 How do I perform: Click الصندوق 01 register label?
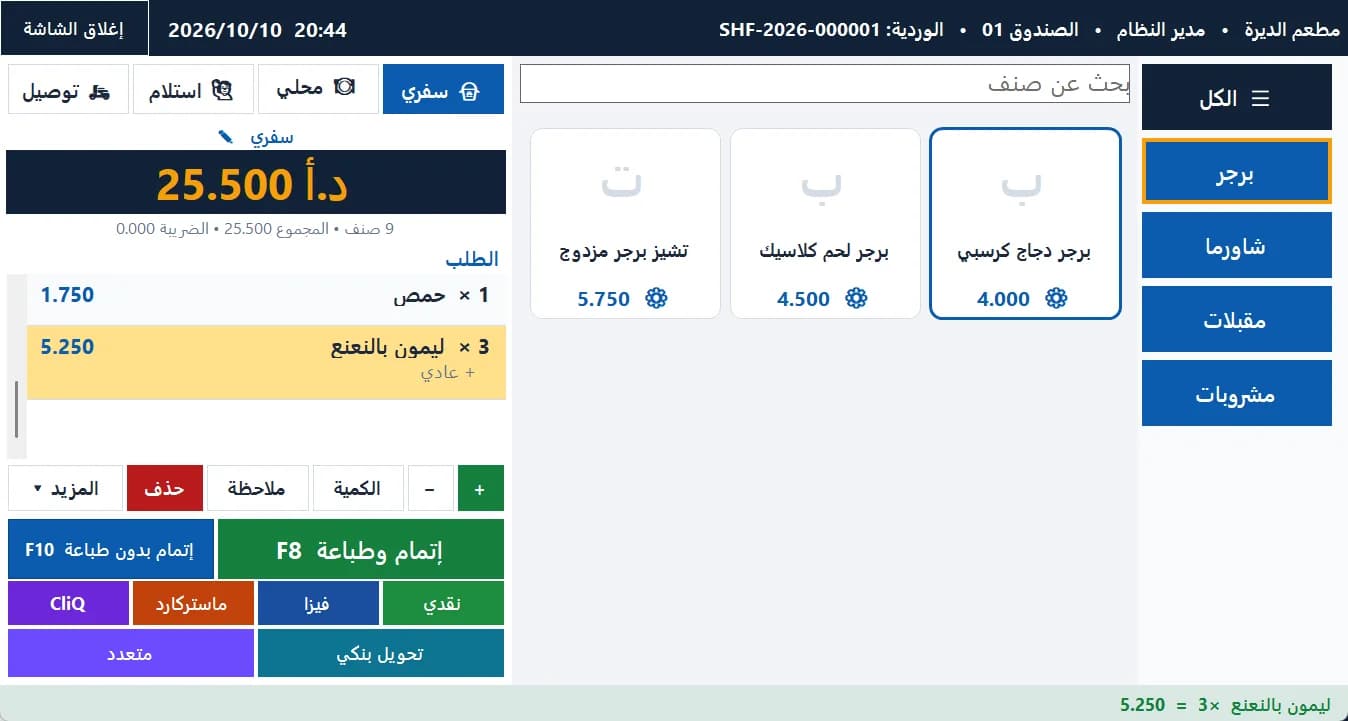(1030, 29)
